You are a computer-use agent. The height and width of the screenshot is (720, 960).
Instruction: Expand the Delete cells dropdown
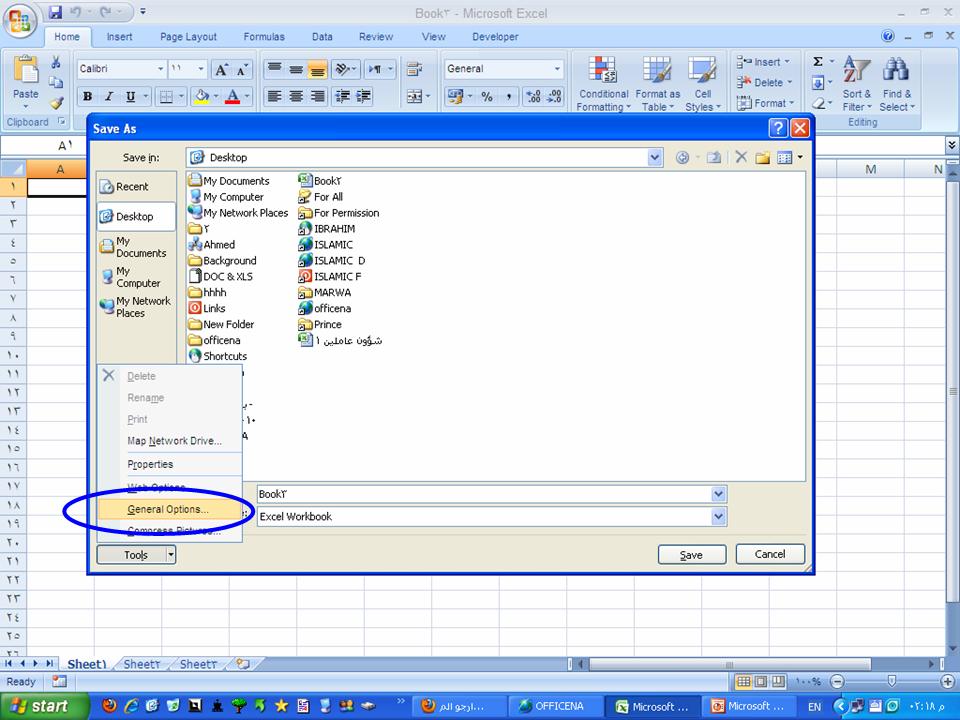pos(789,82)
